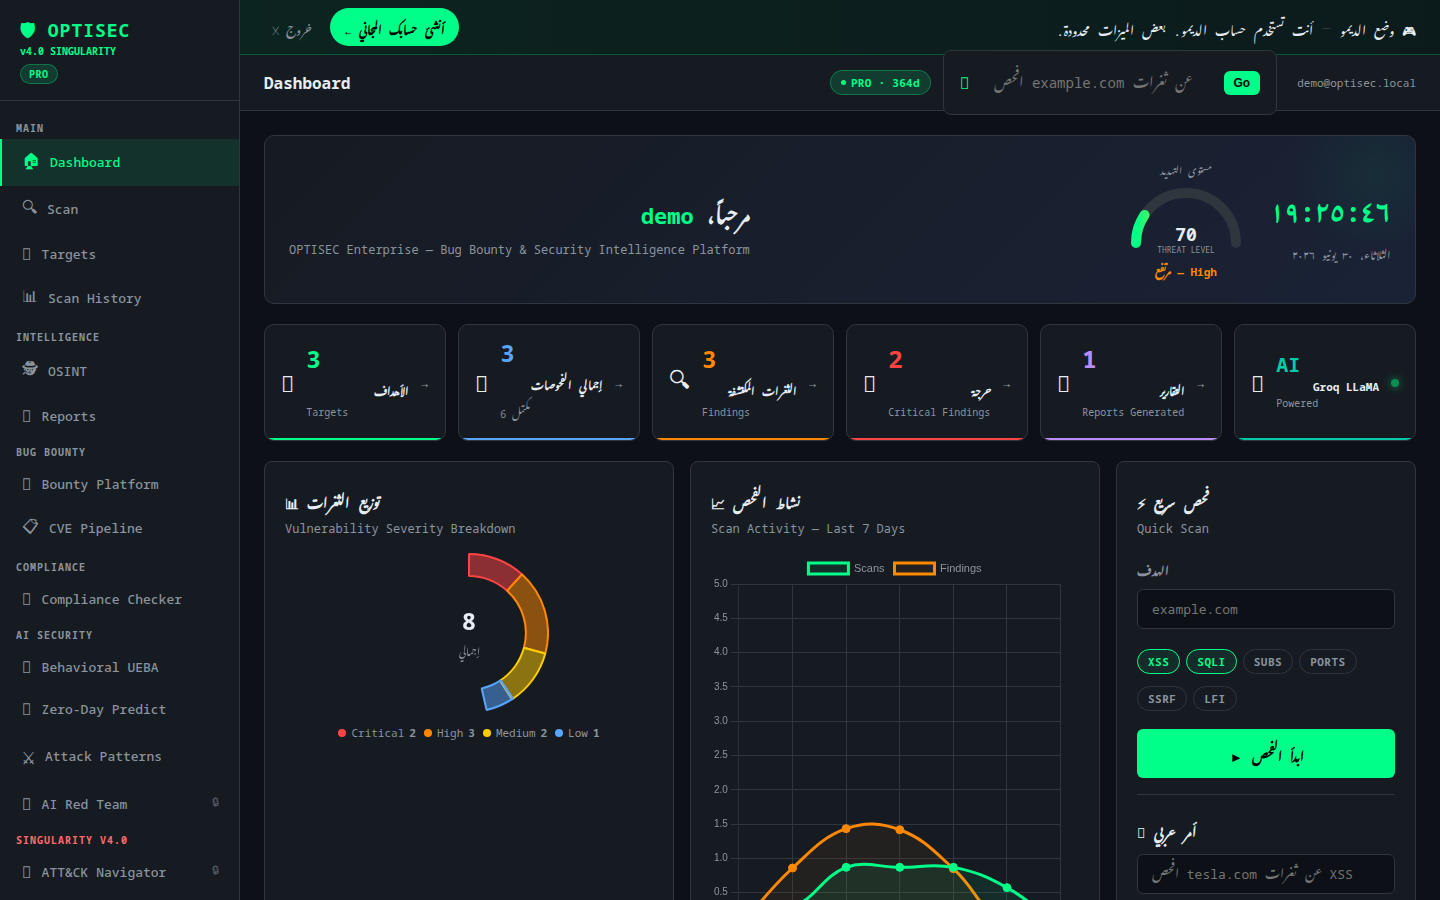Open Targets in the sidebar
Screen dimensions: 1440x900
[120, 255]
